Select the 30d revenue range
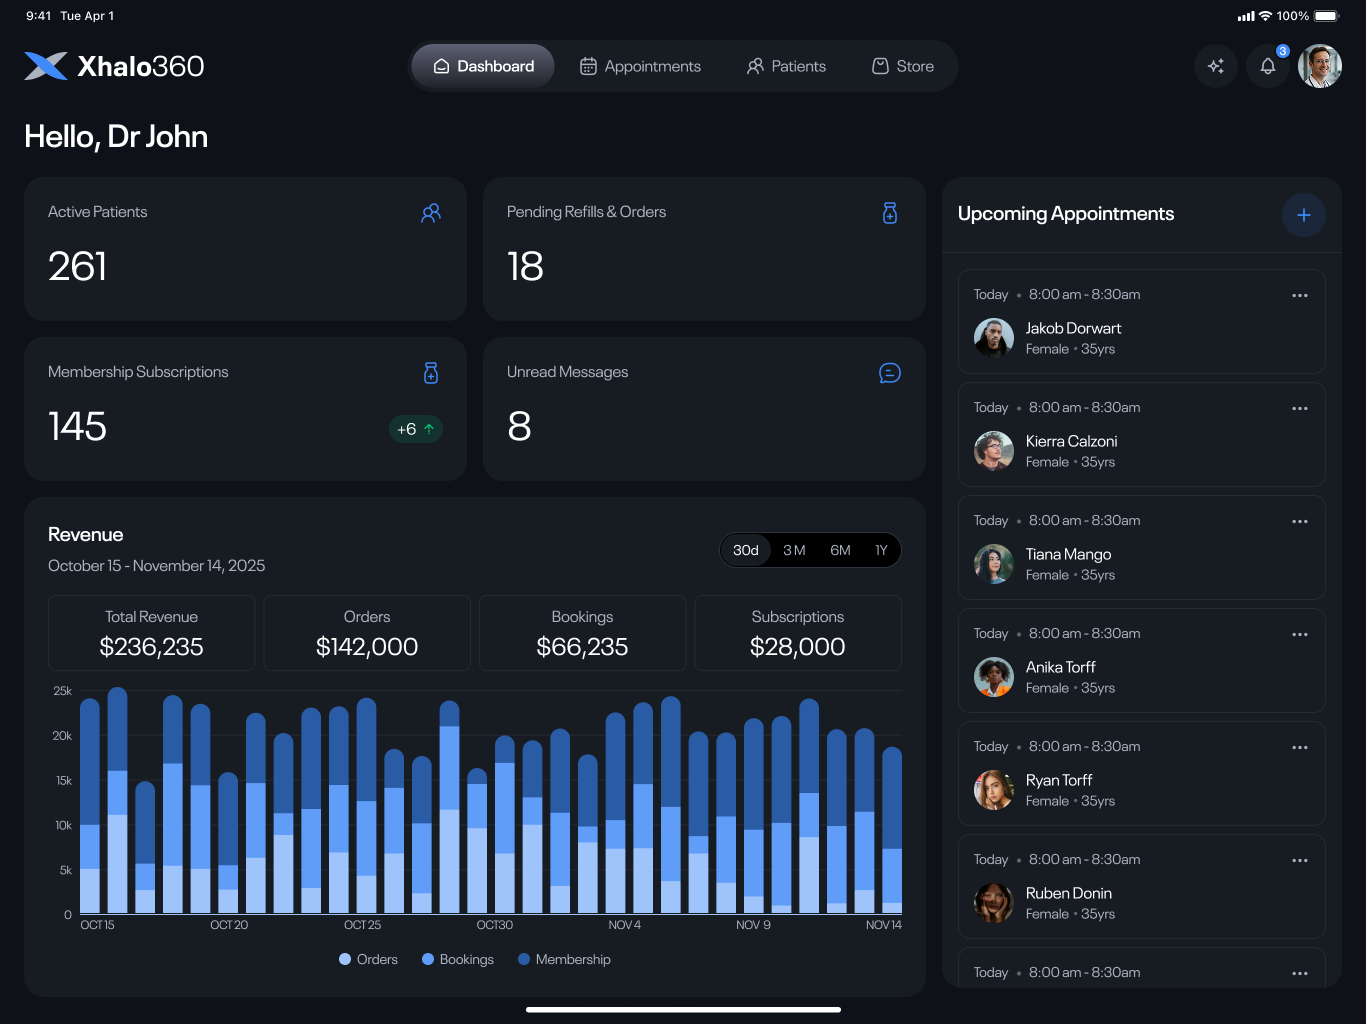The width and height of the screenshot is (1366, 1024). (746, 550)
